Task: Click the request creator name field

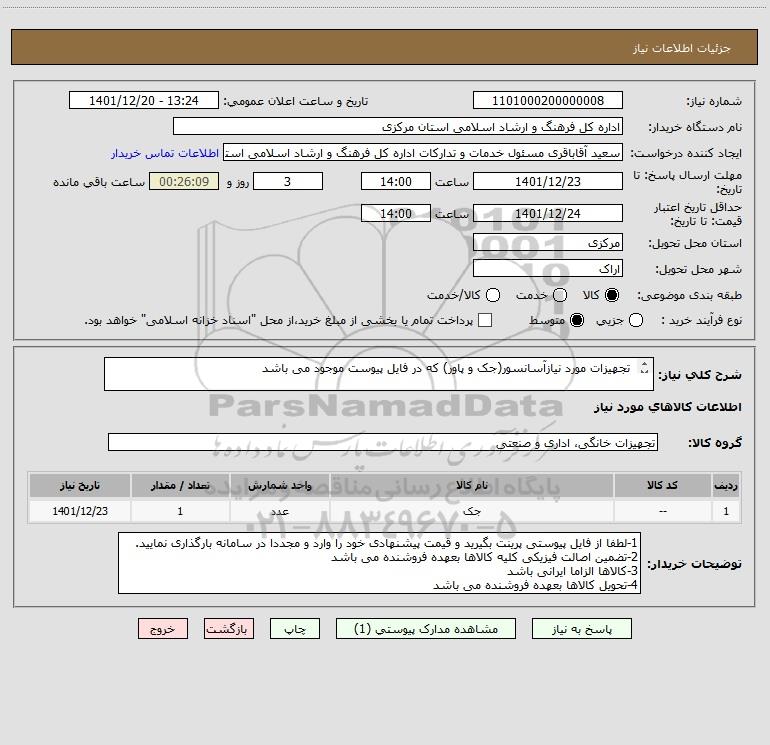Action: pos(423,153)
